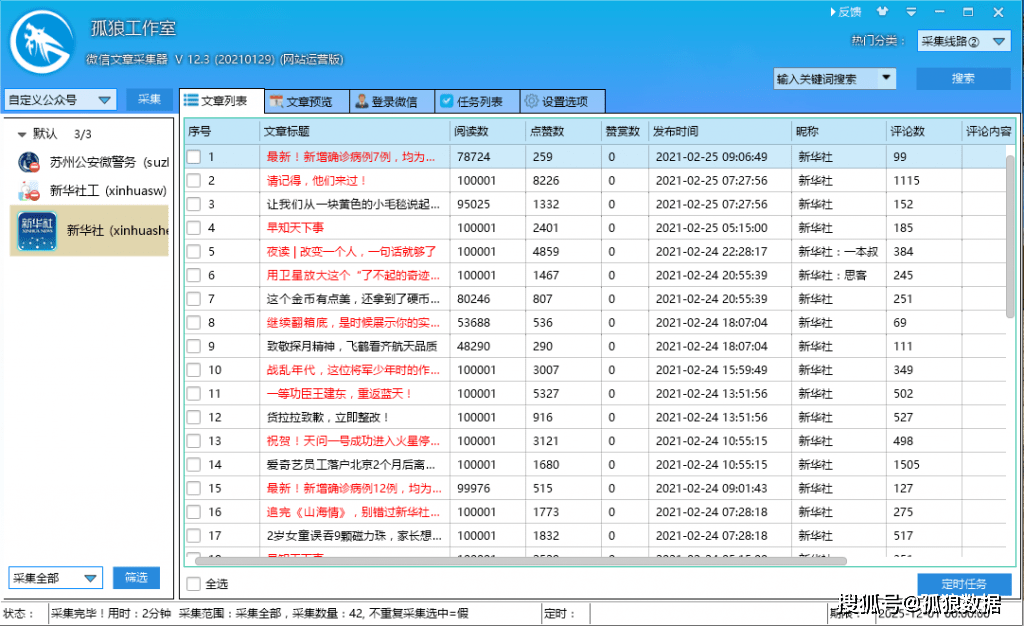Open the title bar menu arrow
1024x626 pixels.
[911, 12]
